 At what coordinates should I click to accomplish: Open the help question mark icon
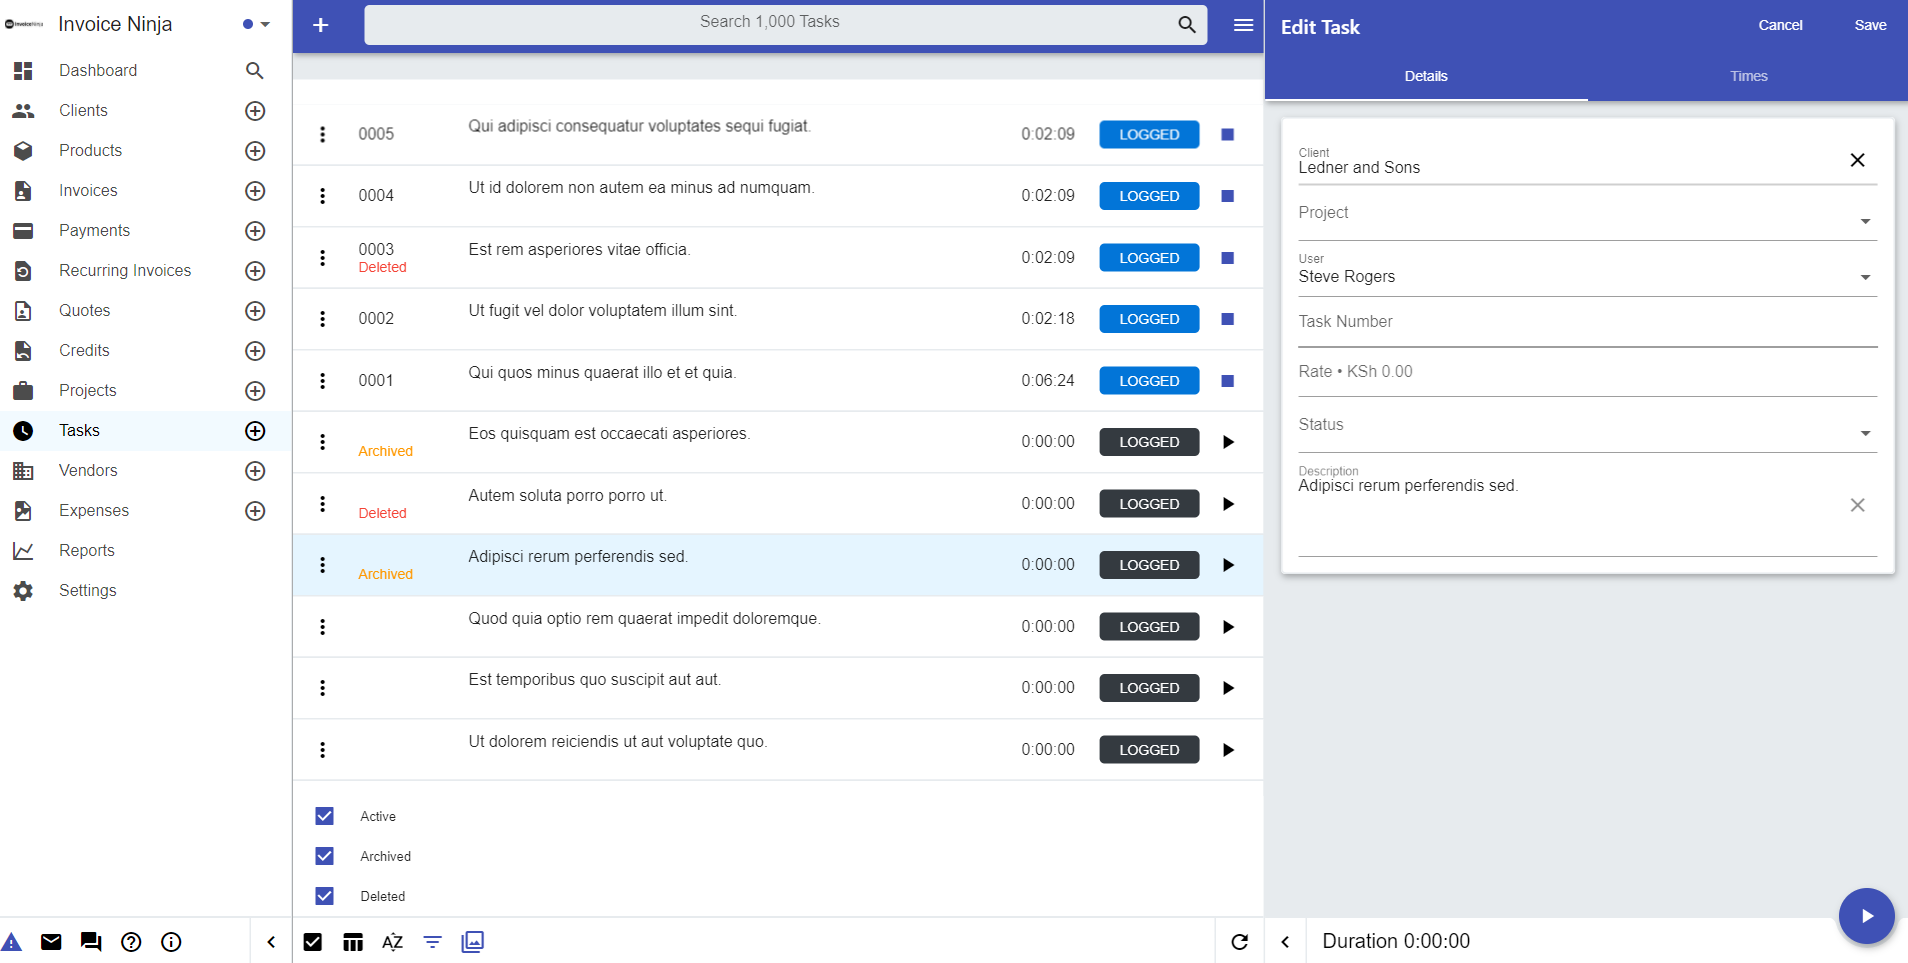click(x=131, y=942)
